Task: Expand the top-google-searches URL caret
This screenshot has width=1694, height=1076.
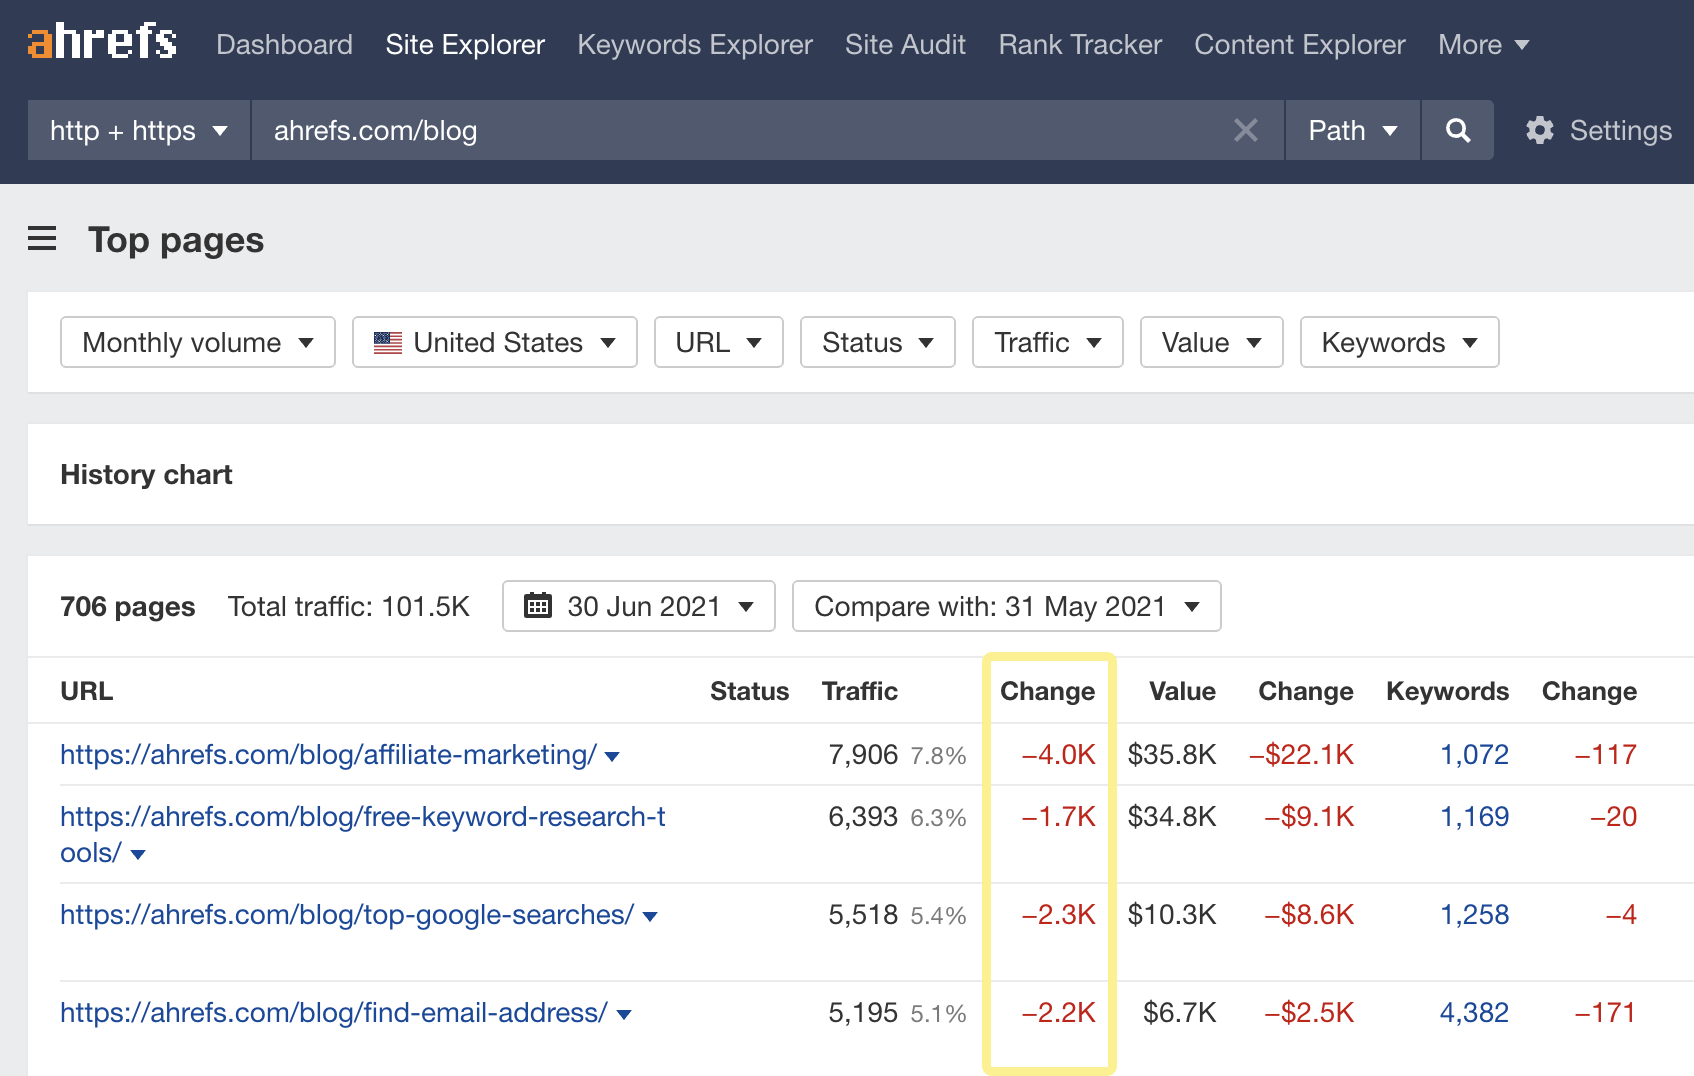Action: click(x=650, y=917)
